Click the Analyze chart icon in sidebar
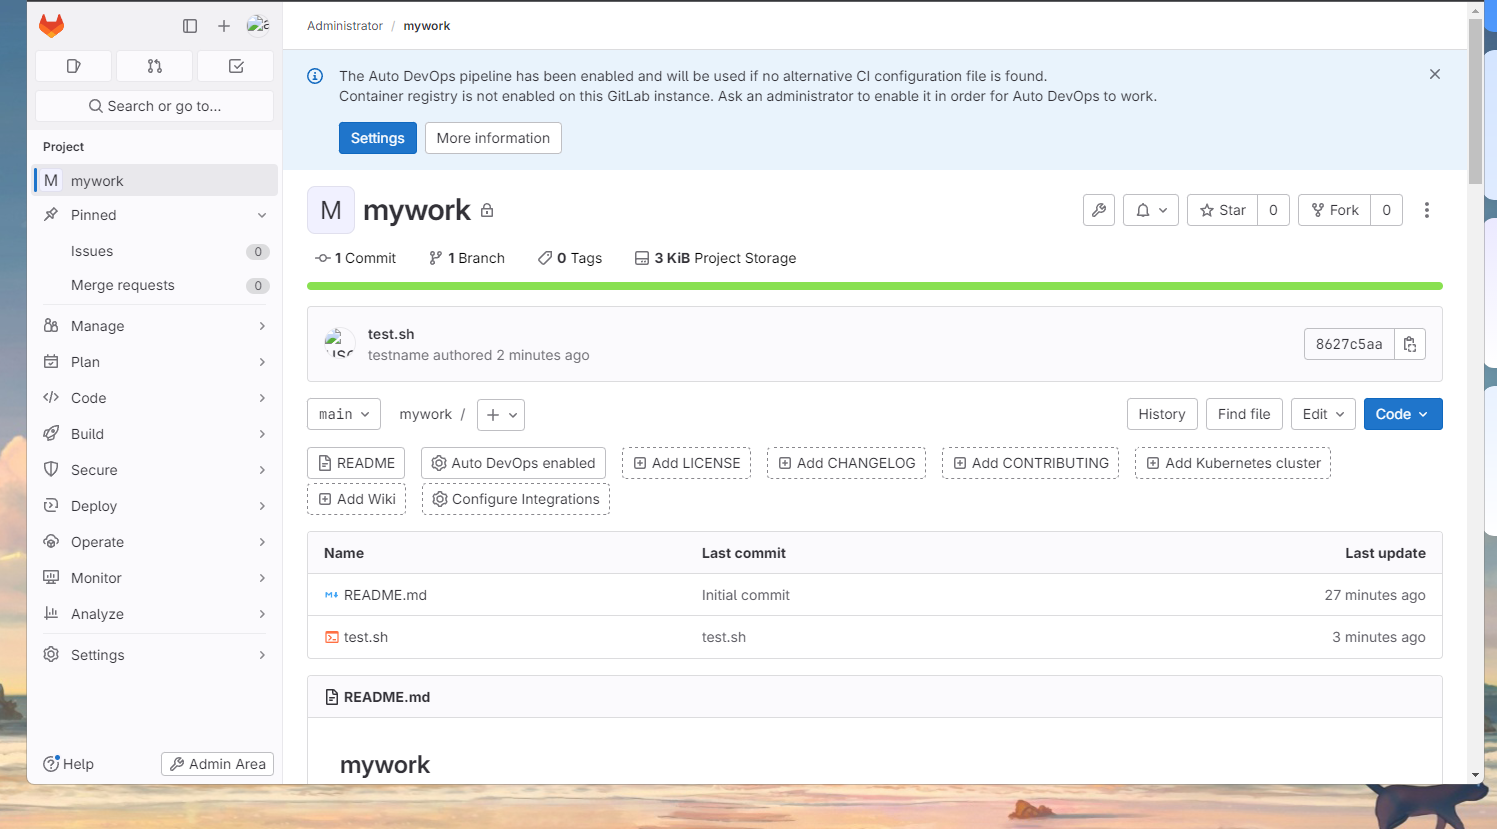The height and width of the screenshot is (829, 1497). click(51, 614)
